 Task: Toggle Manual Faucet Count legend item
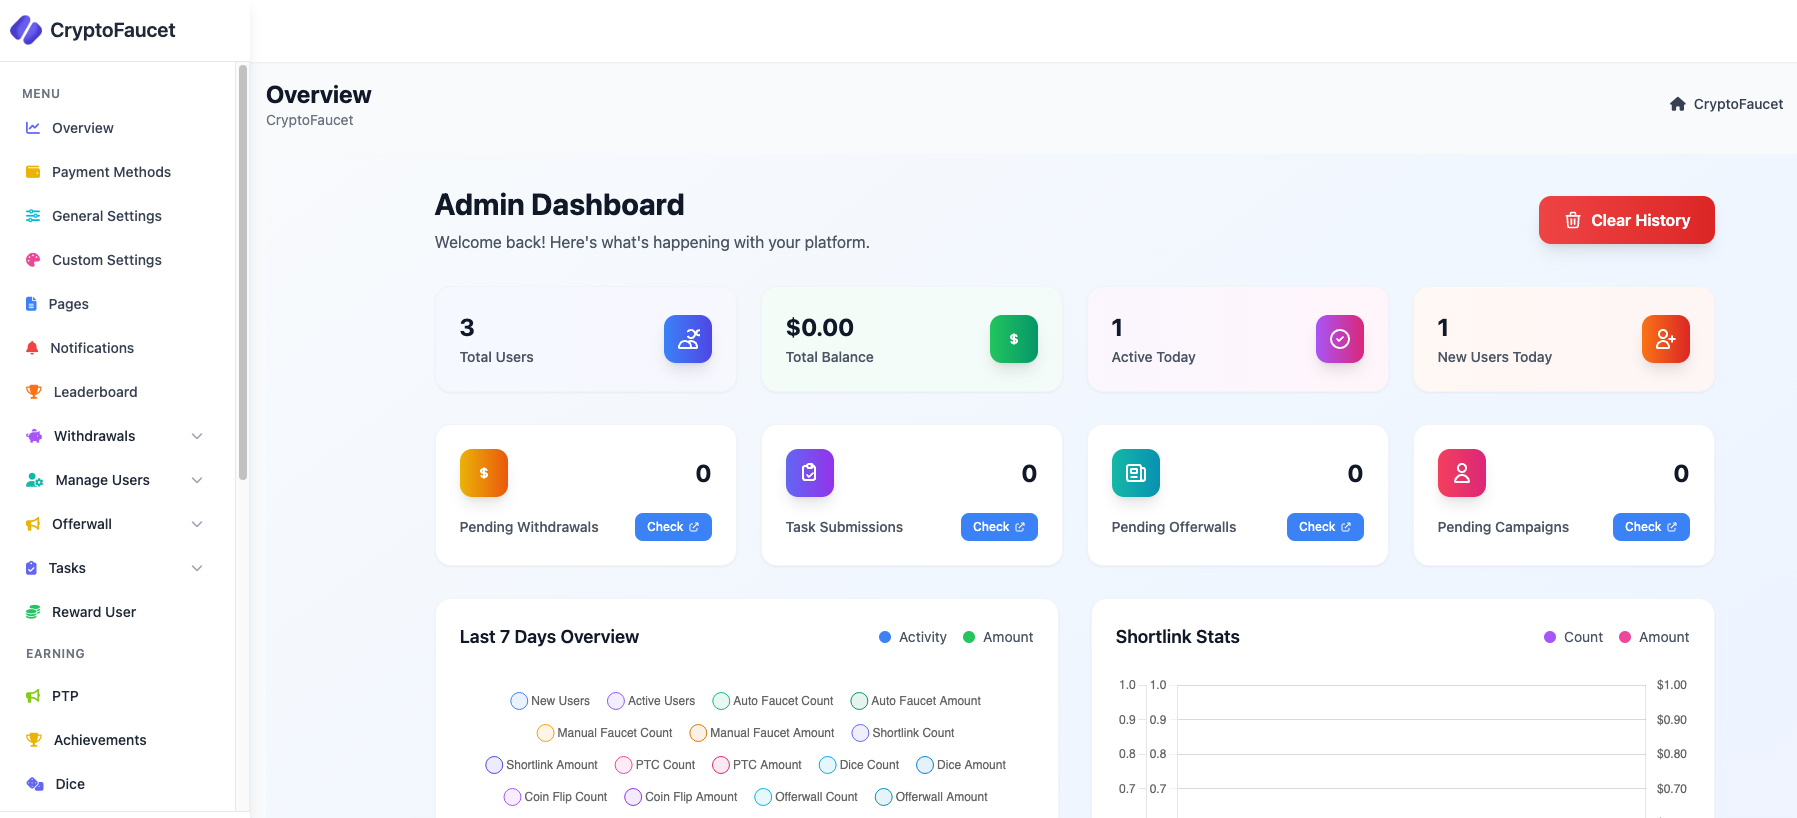tap(605, 733)
